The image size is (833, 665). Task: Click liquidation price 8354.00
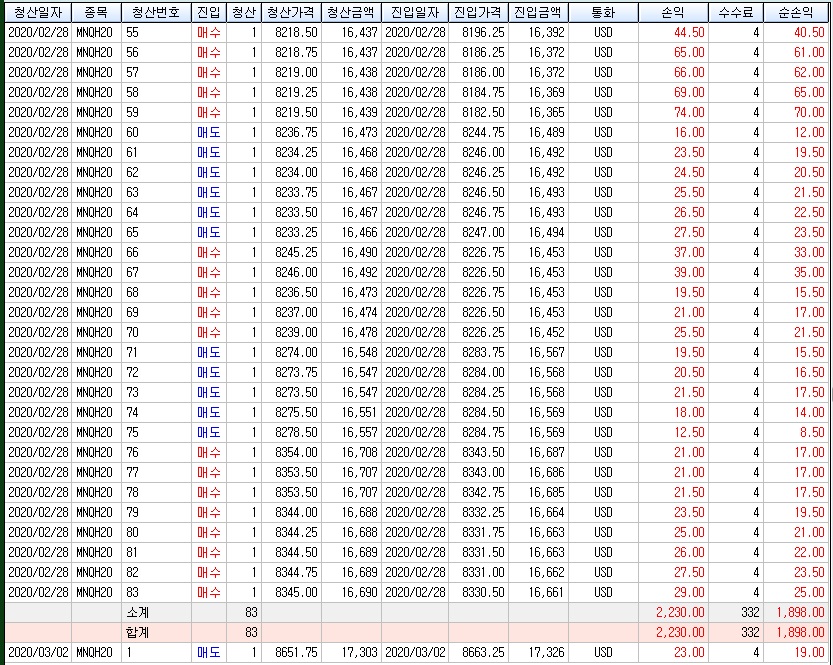tap(291, 453)
